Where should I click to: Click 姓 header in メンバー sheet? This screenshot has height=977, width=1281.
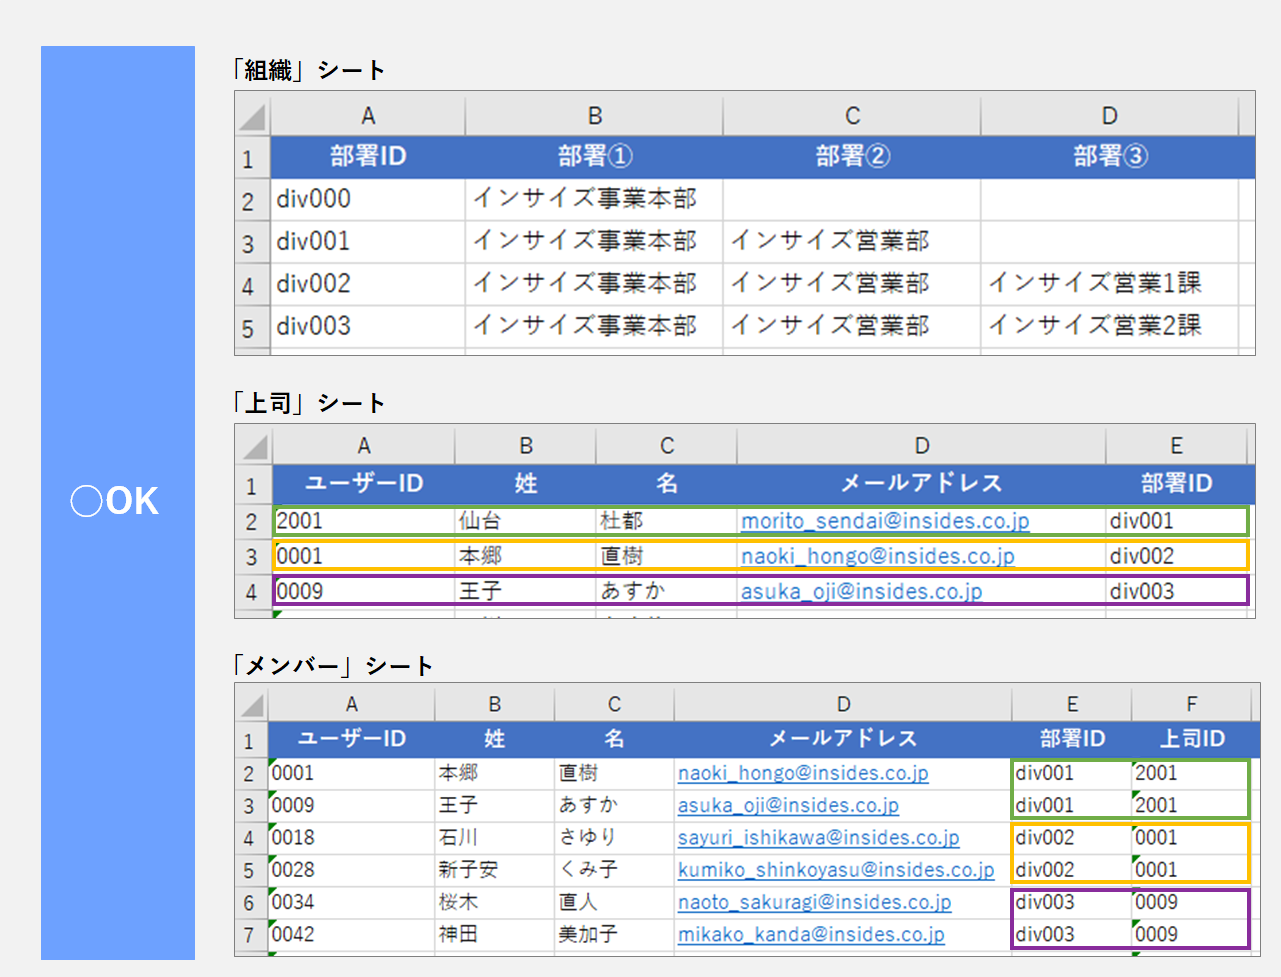click(494, 739)
